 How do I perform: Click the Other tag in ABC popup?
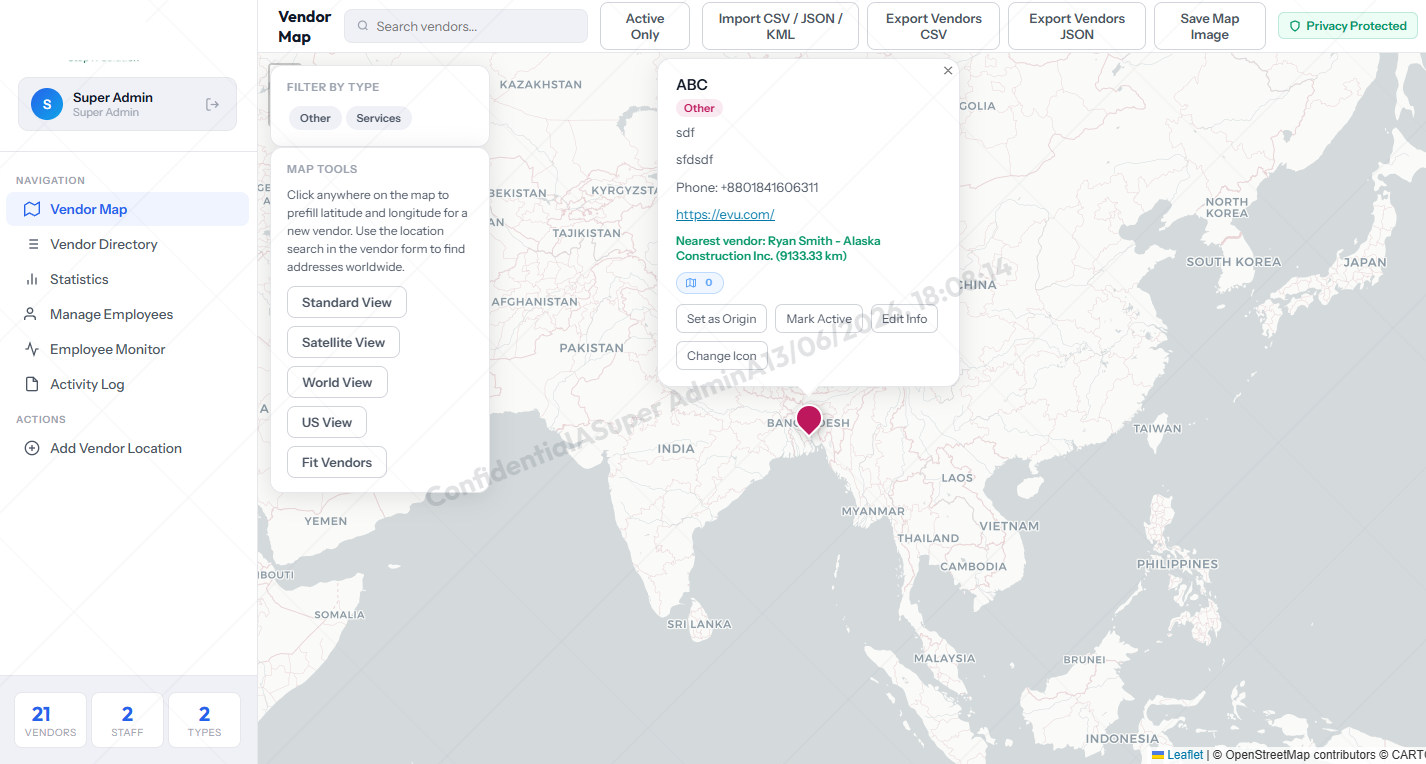[x=699, y=108]
